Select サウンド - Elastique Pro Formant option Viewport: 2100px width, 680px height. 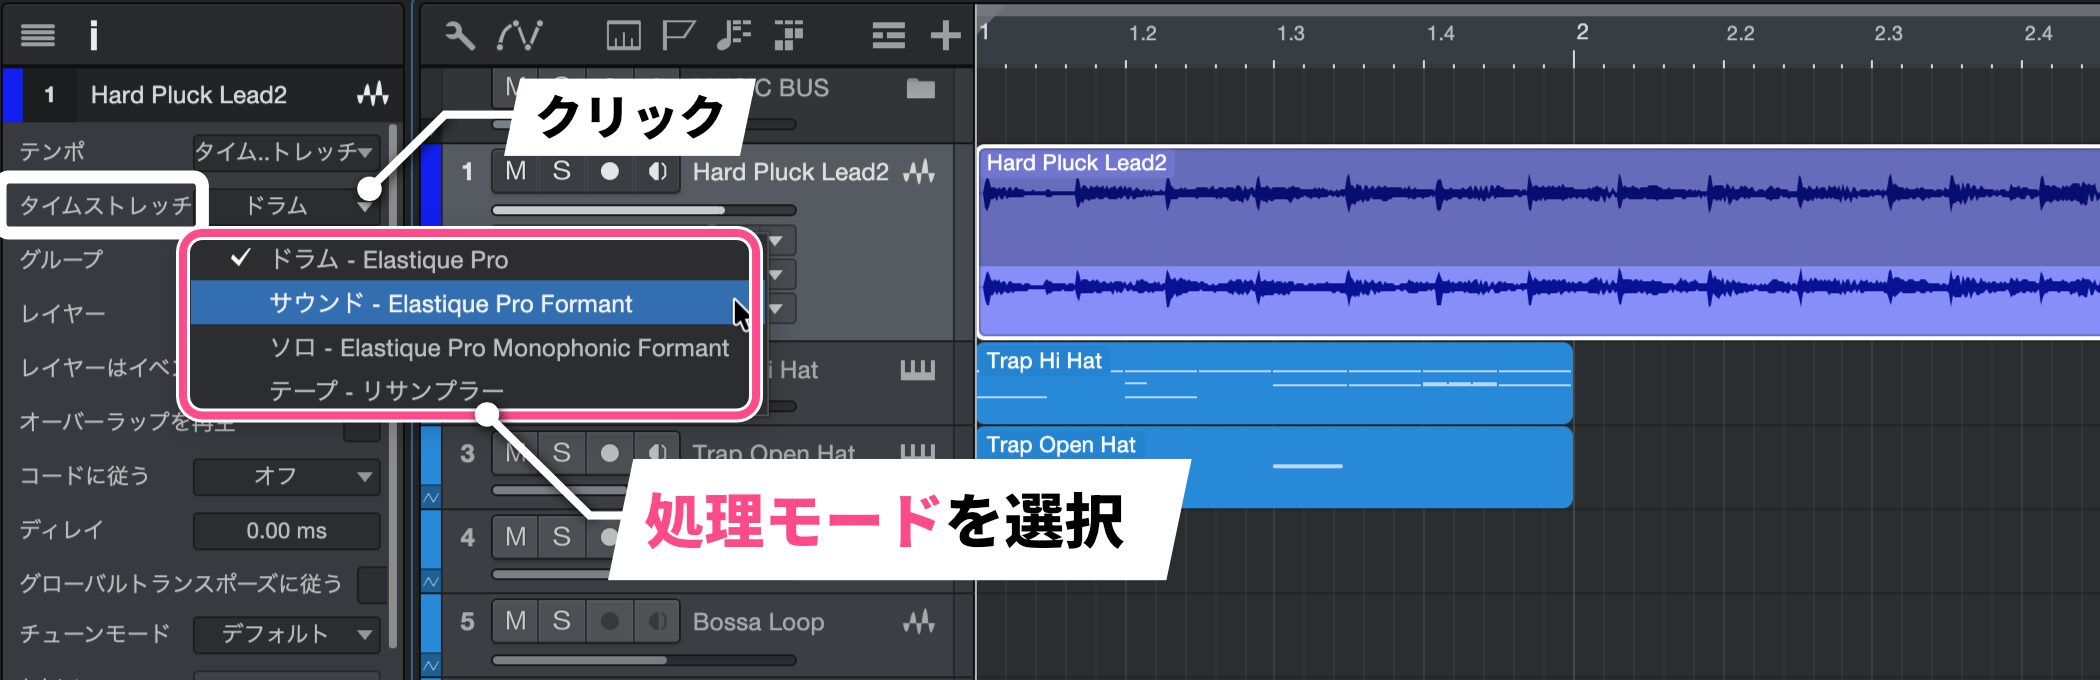[450, 304]
